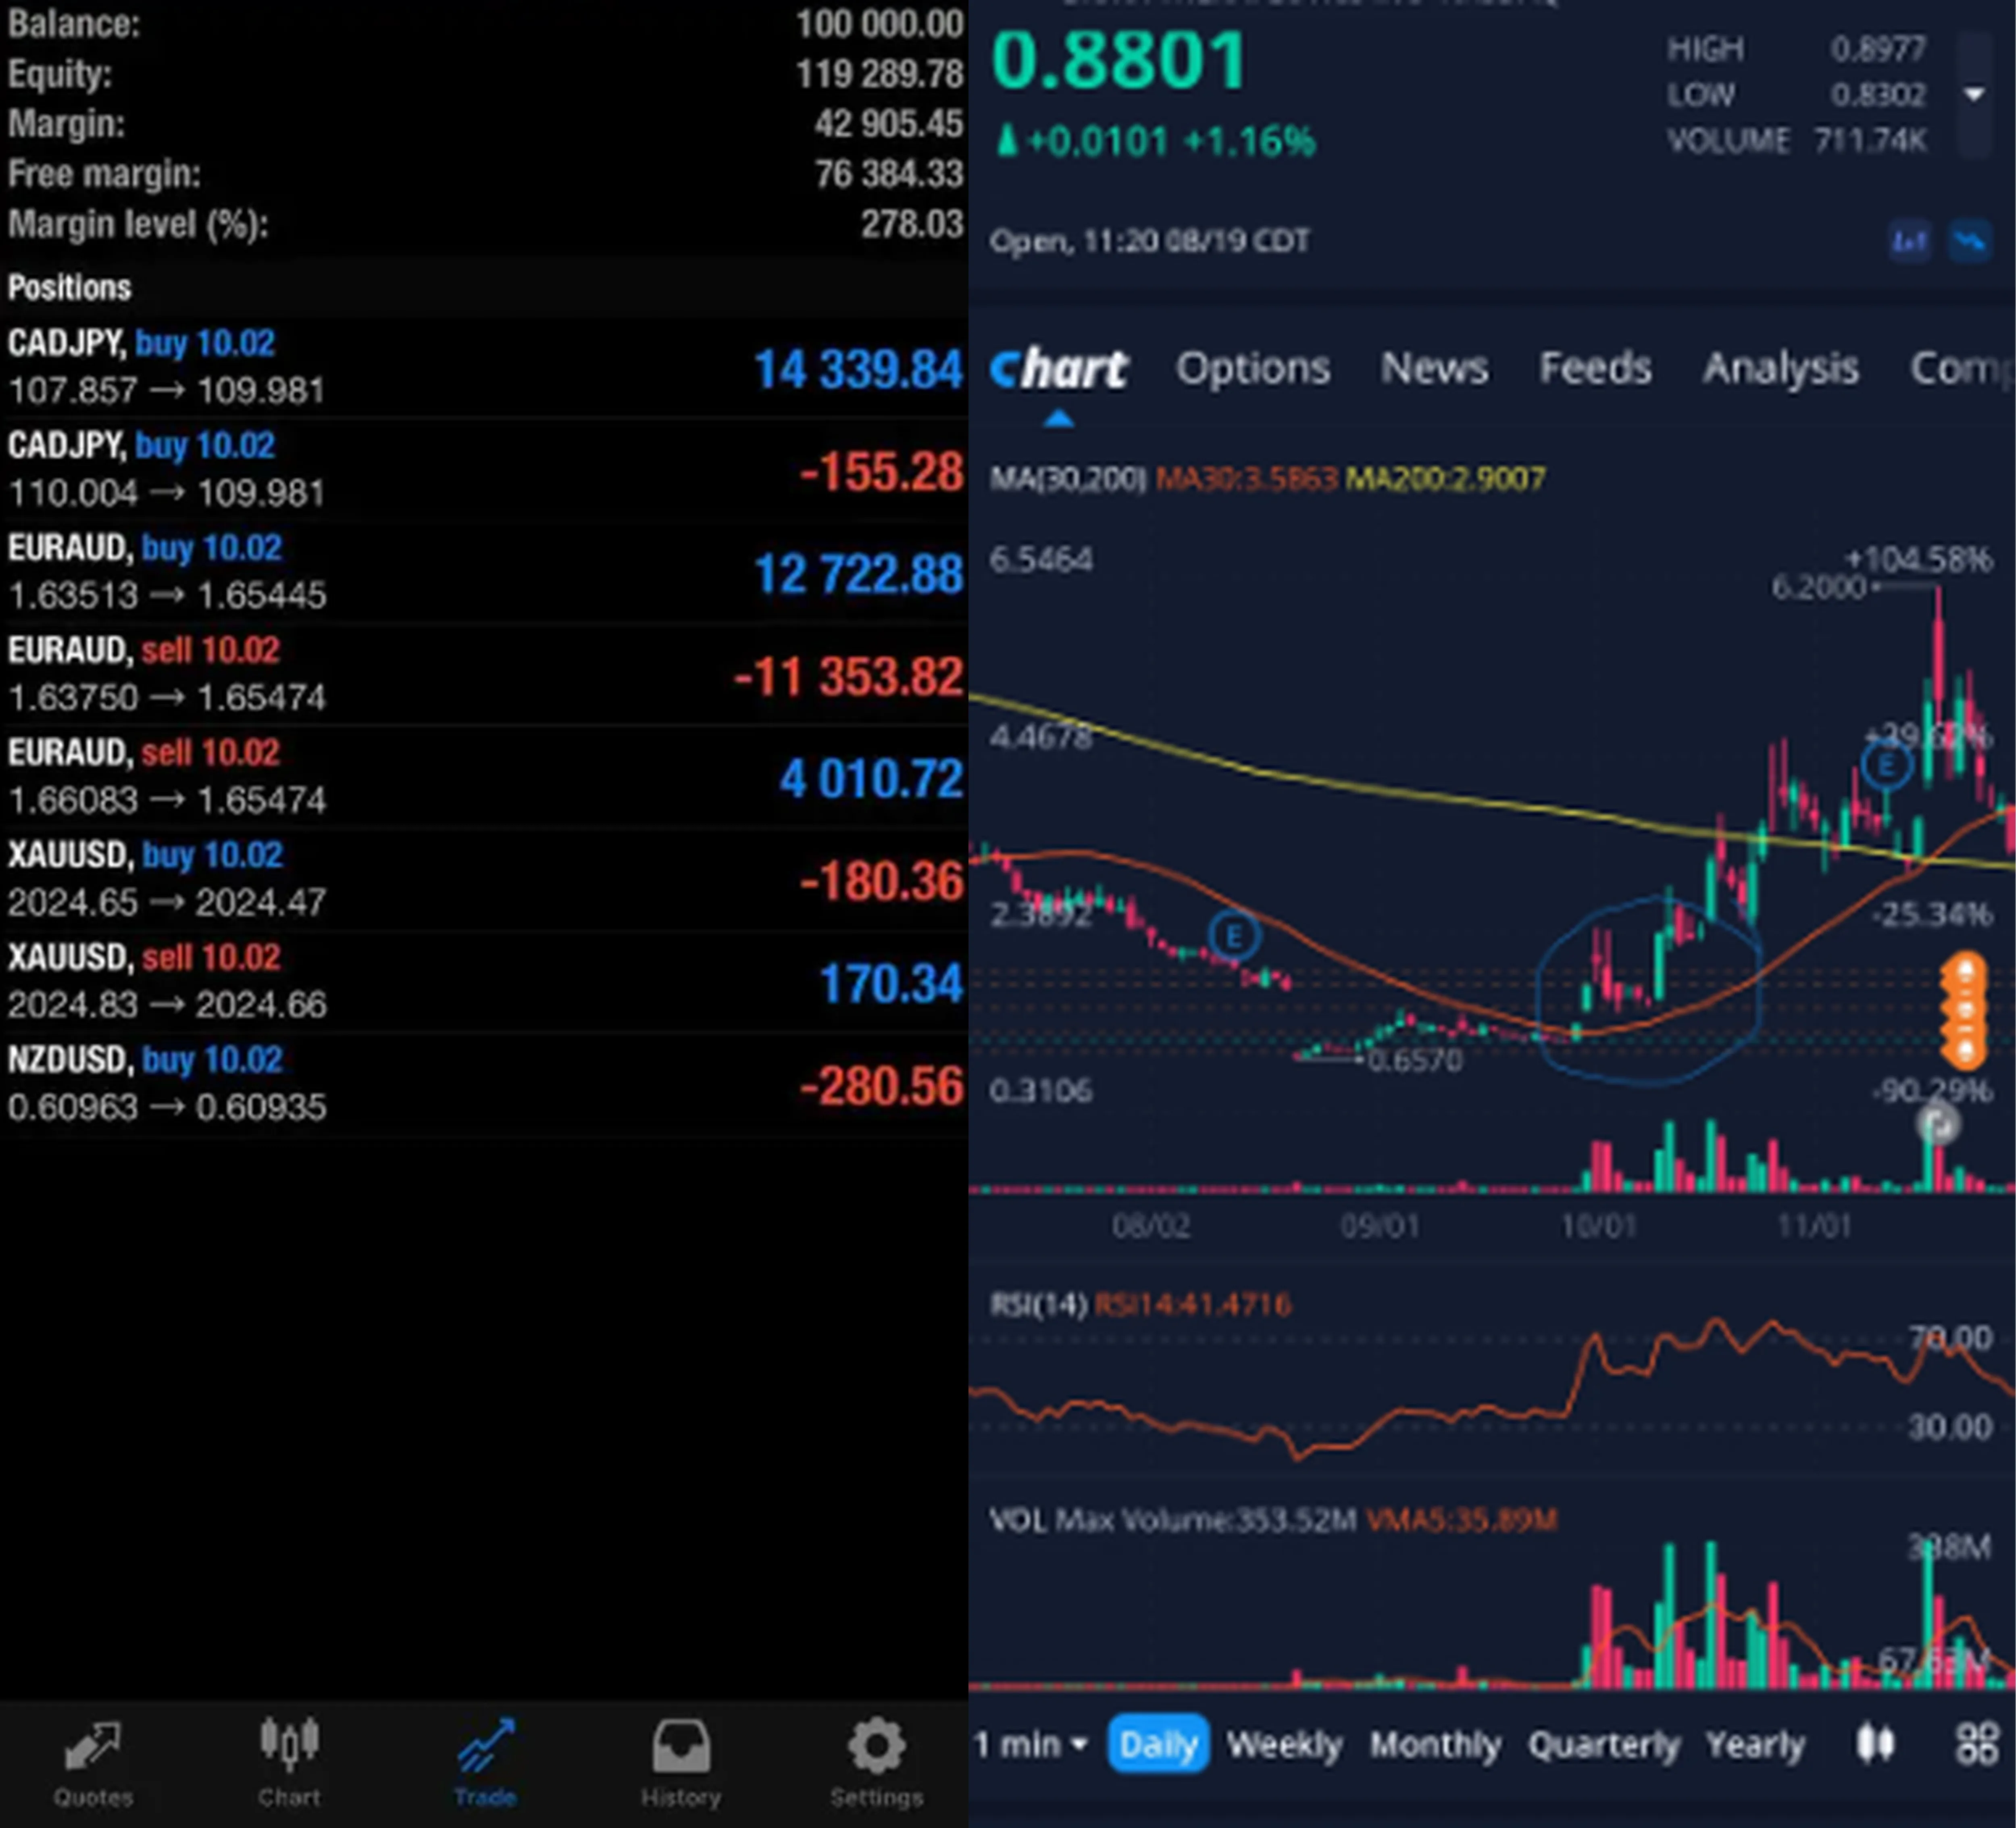Tap the 12 722.88 profit value
2016x1828 pixels.
point(858,575)
